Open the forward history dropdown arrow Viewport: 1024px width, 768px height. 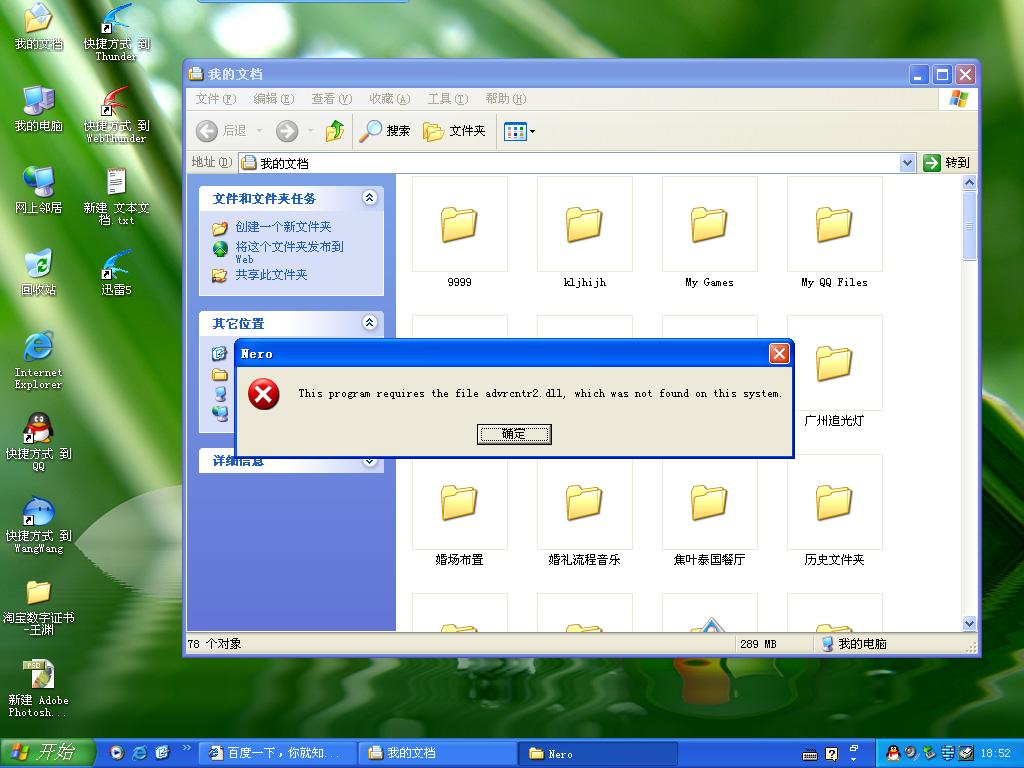(310, 131)
